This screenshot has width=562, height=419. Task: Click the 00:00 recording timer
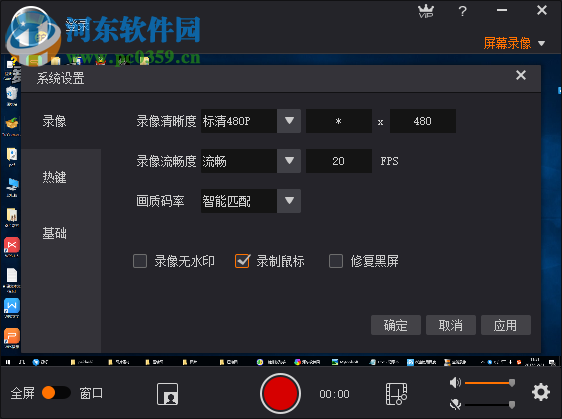click(x=334, y=394)
